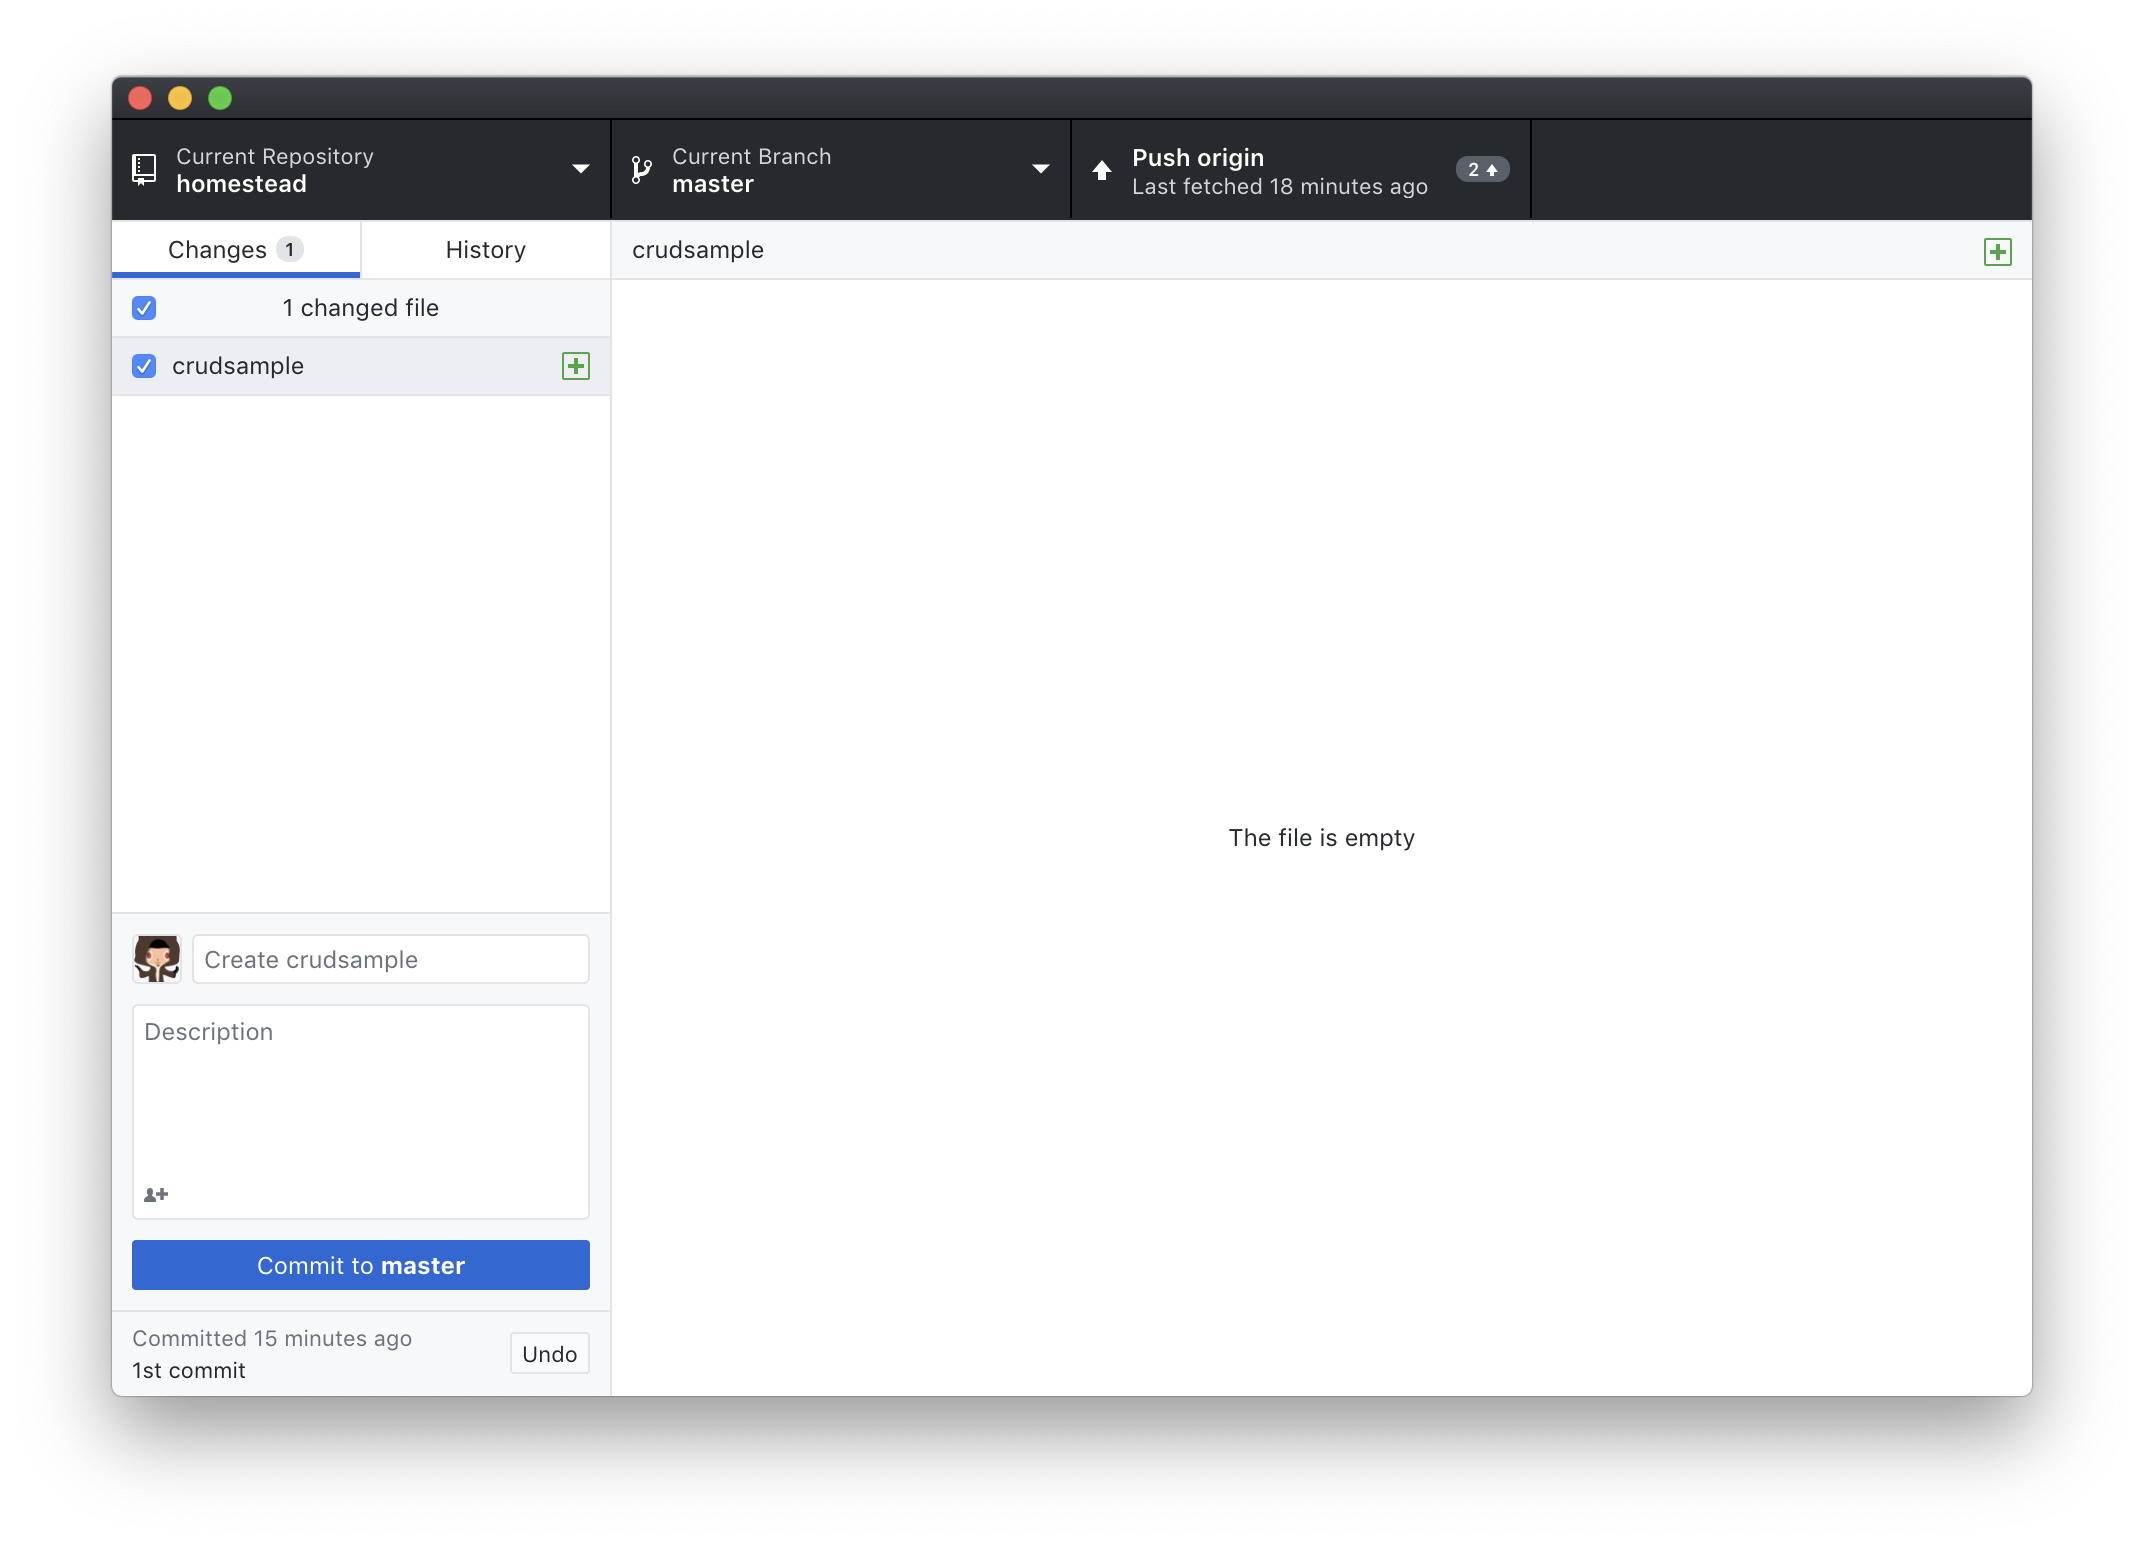Click the repository book icon
The height and width of the screenshot is (1544, 2144).
[144, 169]
